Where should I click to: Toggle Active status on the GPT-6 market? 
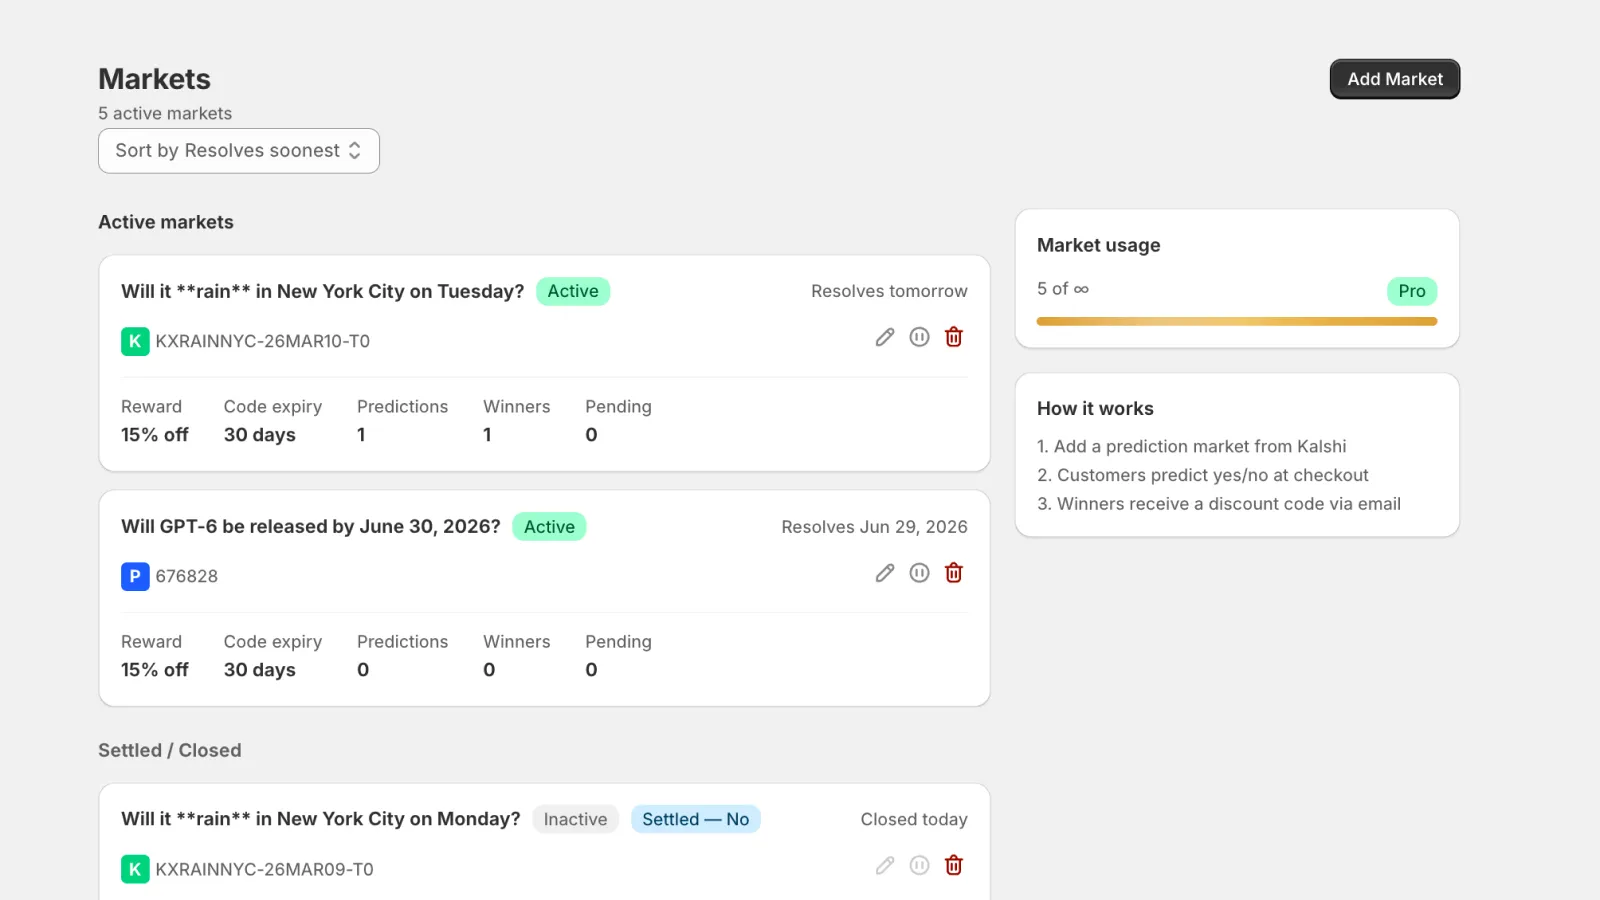[x=549, y=526]
